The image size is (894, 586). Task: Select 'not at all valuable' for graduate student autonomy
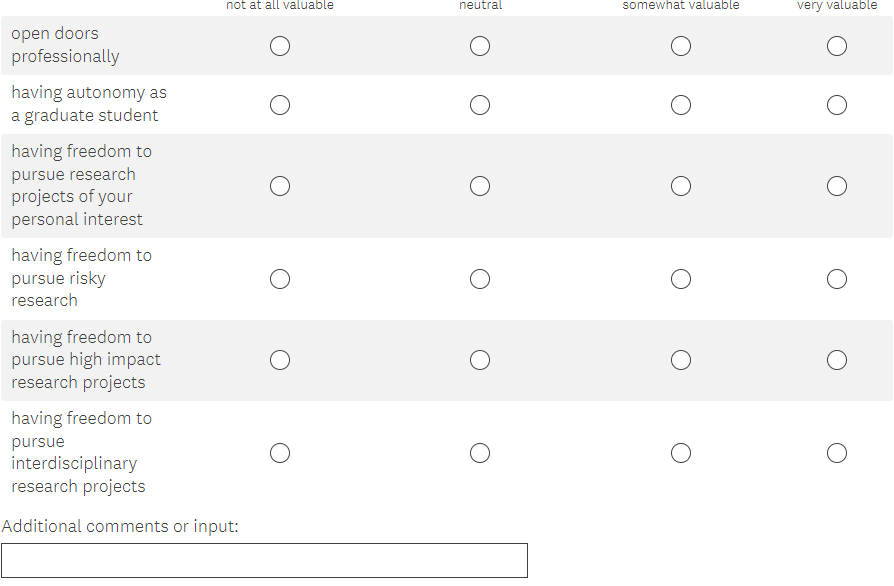tap(280, 105)
